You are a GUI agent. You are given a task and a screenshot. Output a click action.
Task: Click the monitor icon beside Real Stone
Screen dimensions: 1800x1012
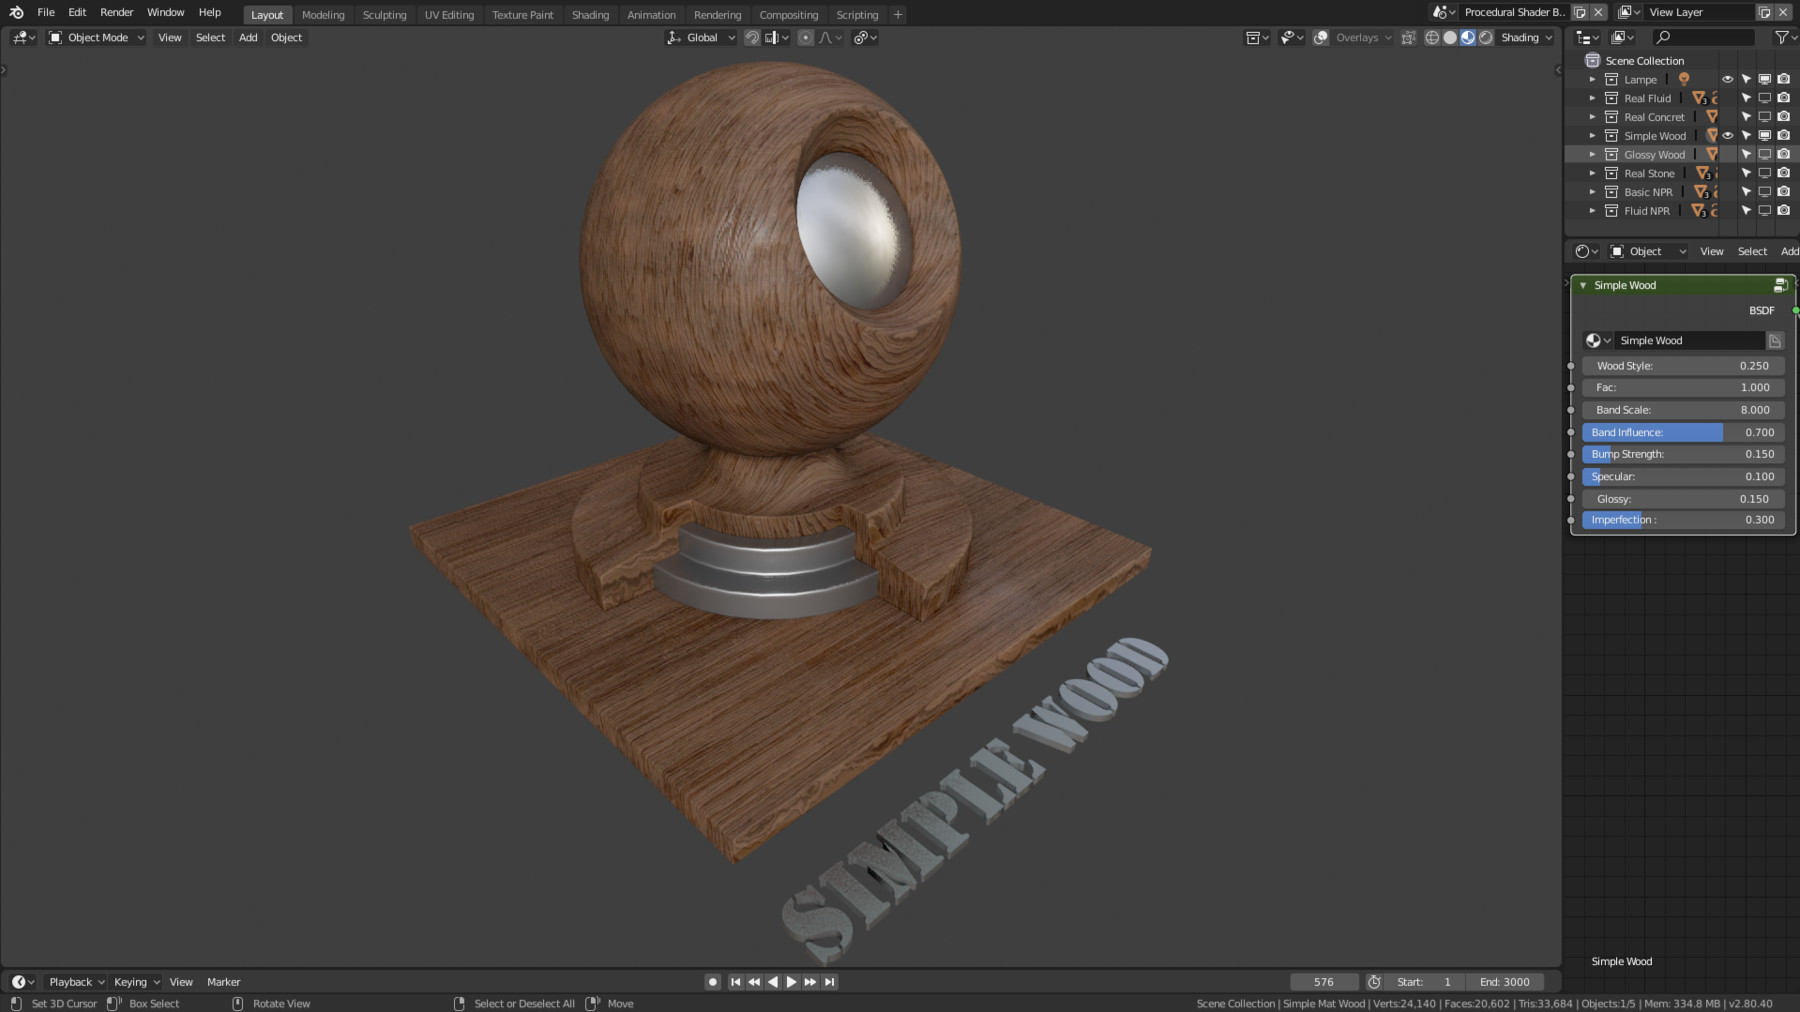click(1765, 172)
